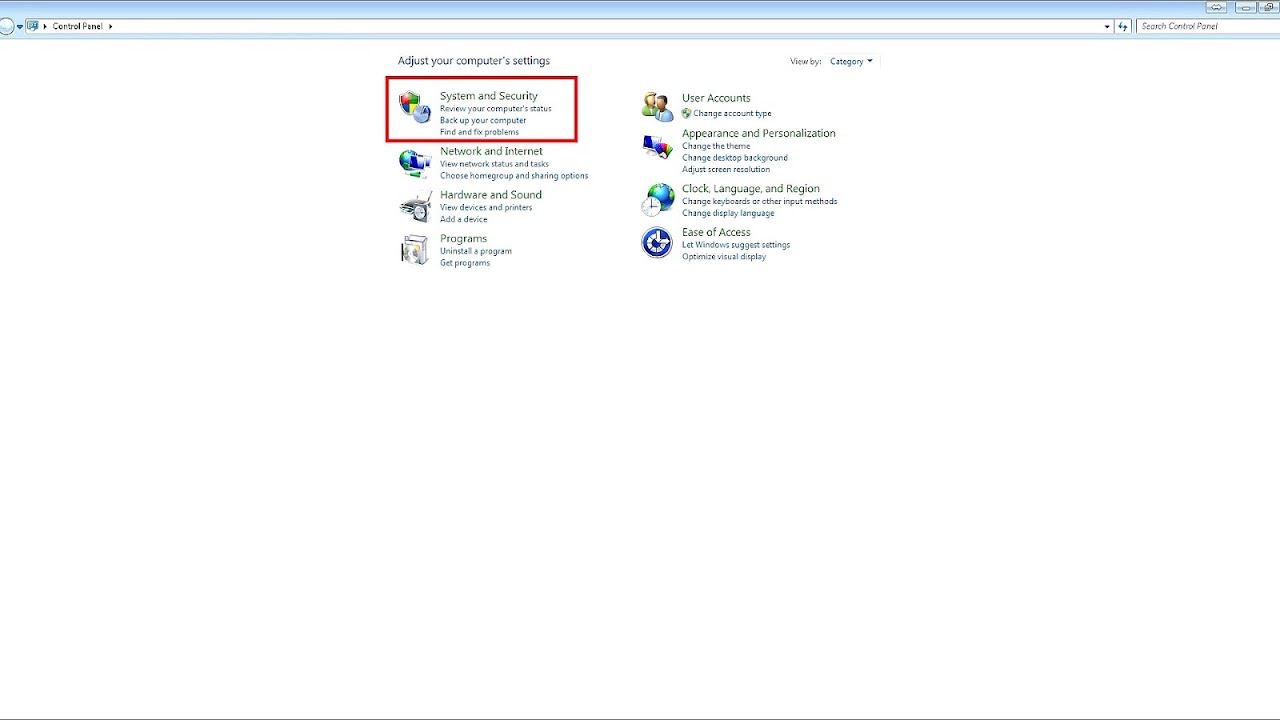Open View network status and tasks link
1280x720 pixels.
[x=494, y=164]
